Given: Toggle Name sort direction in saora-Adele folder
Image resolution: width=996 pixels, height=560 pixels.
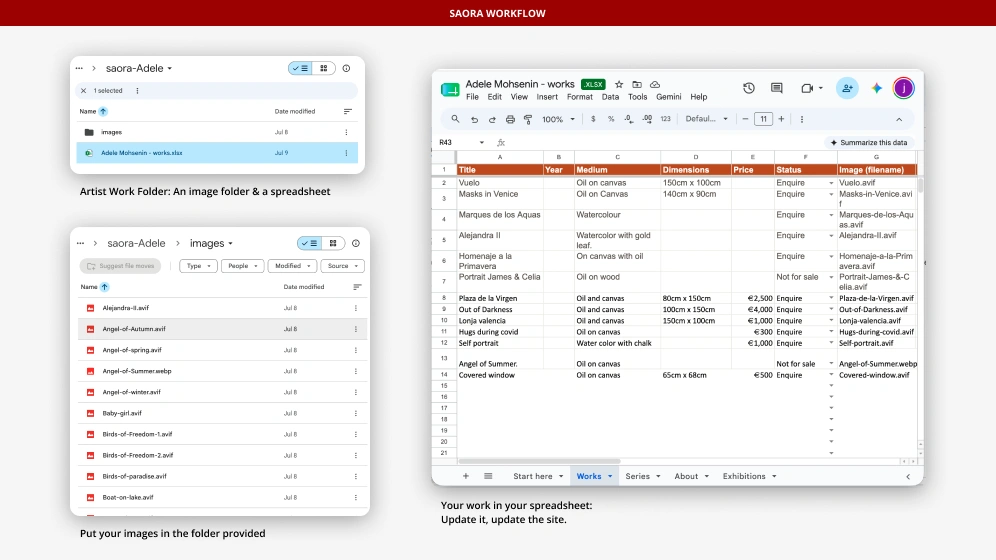Looking at the screenshot, I should [103, 111].
